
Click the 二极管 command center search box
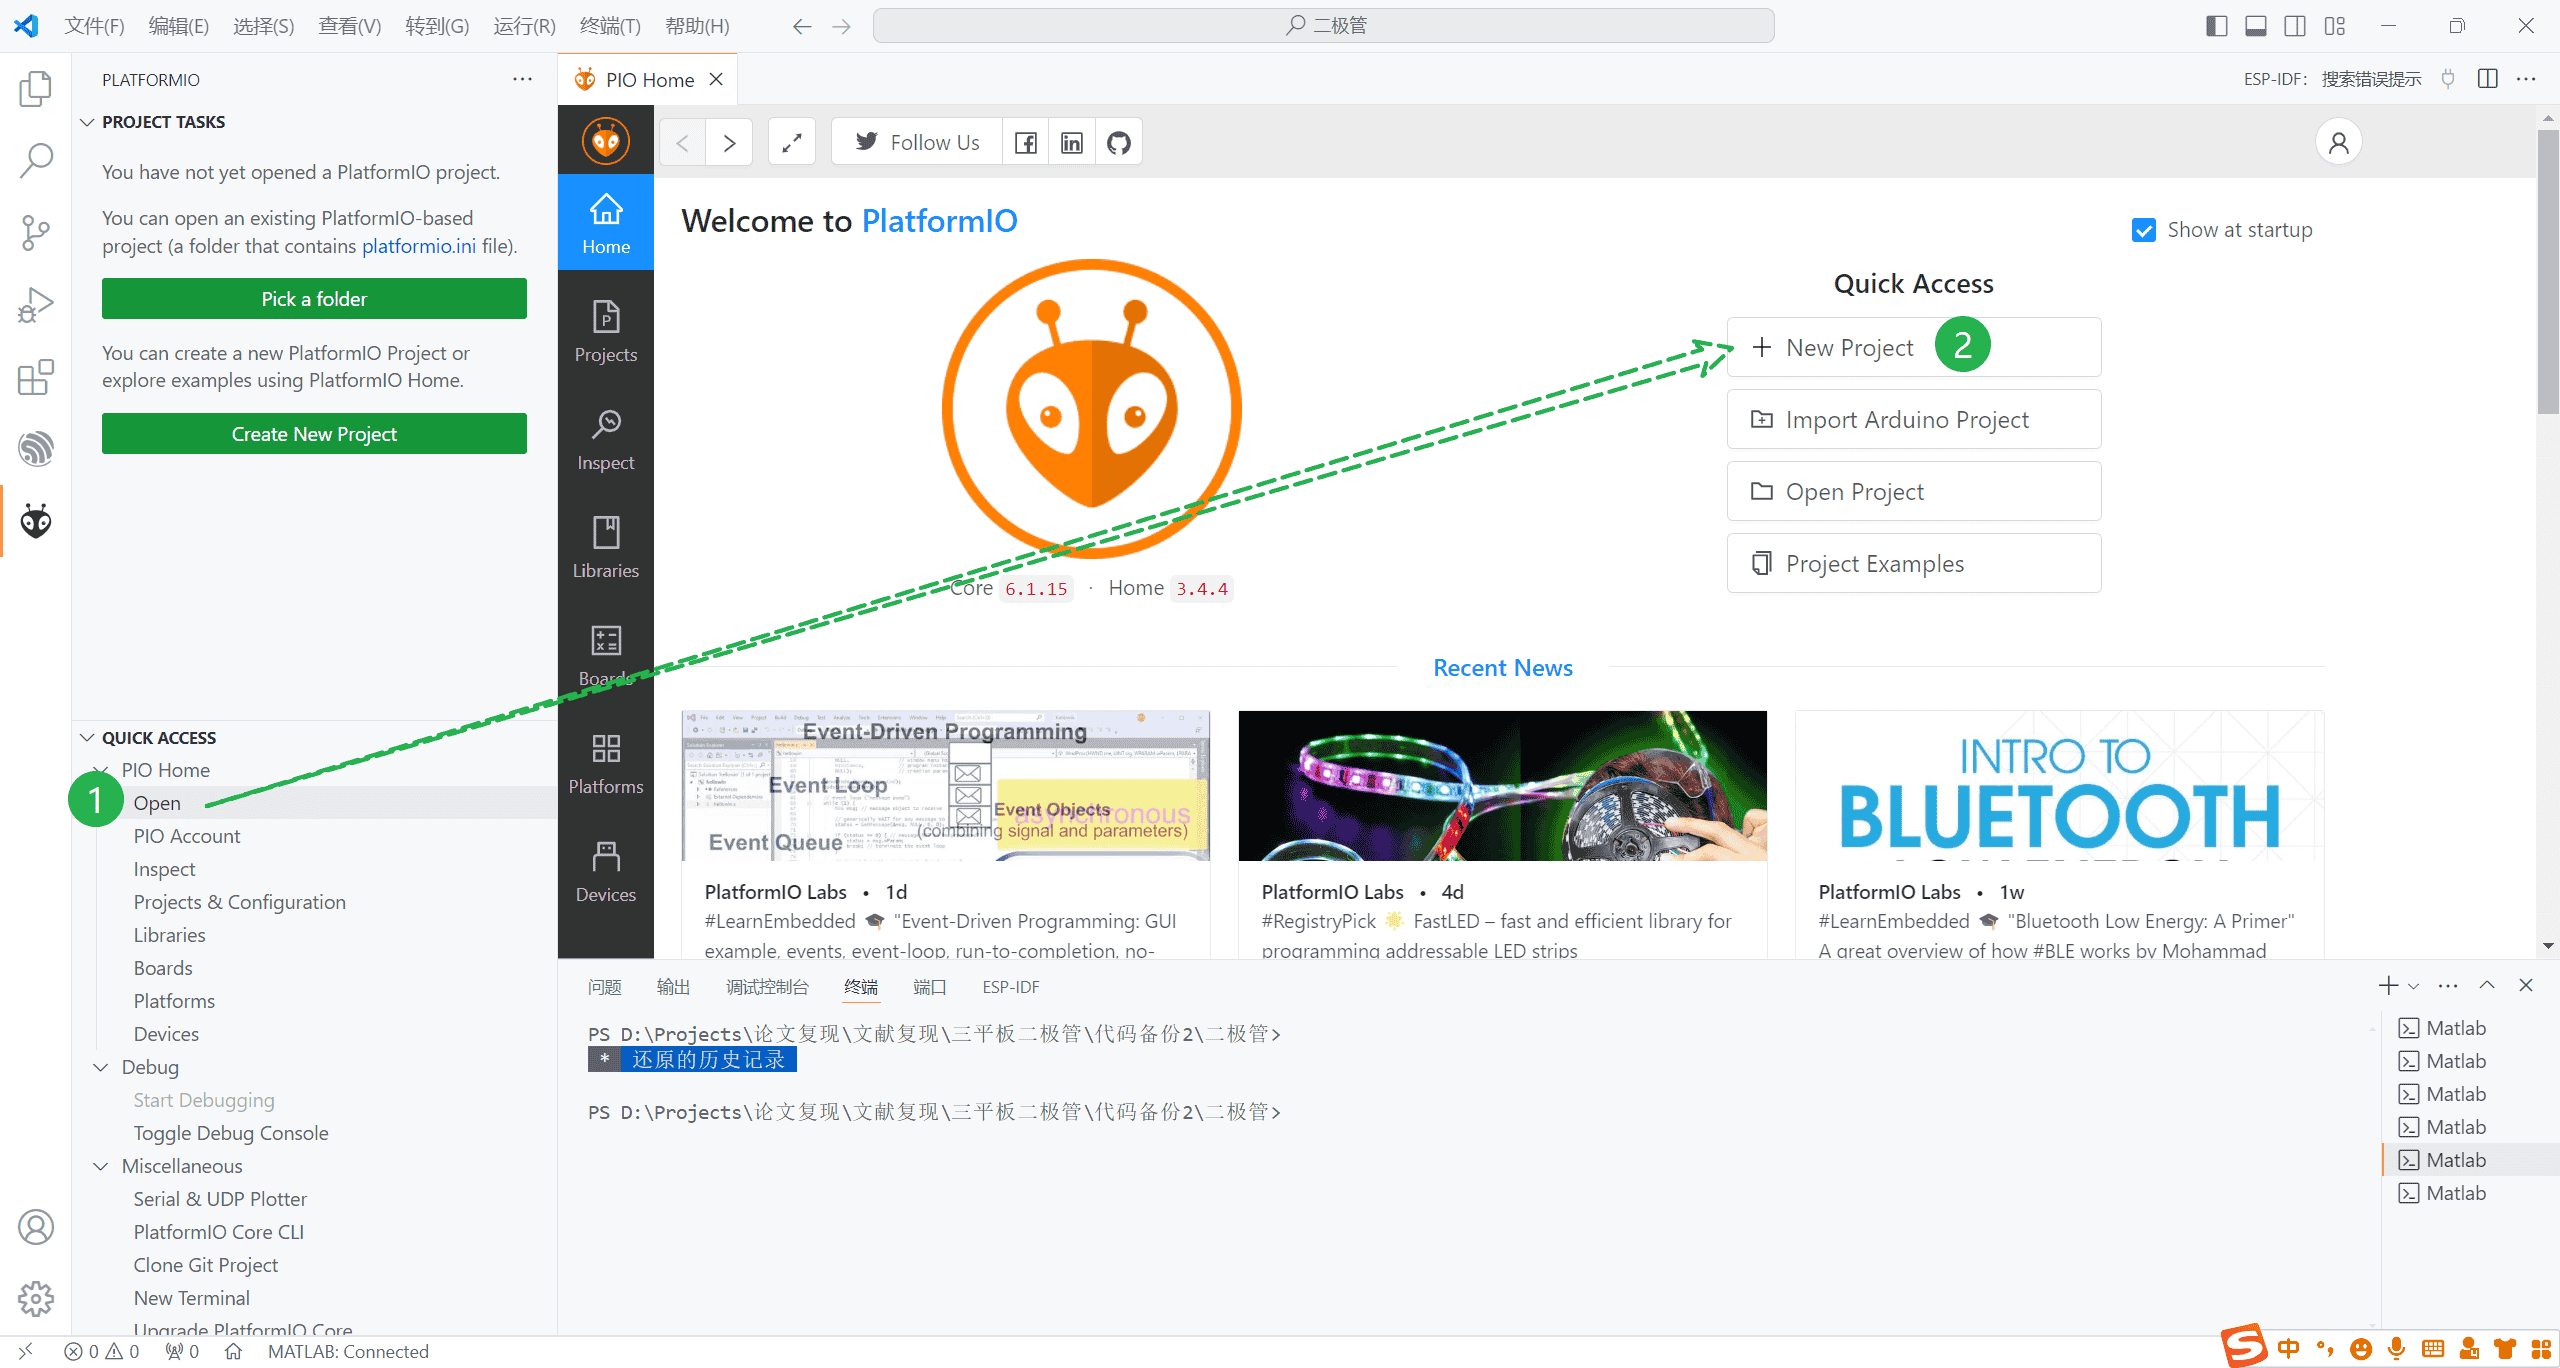click(1323, 26)
